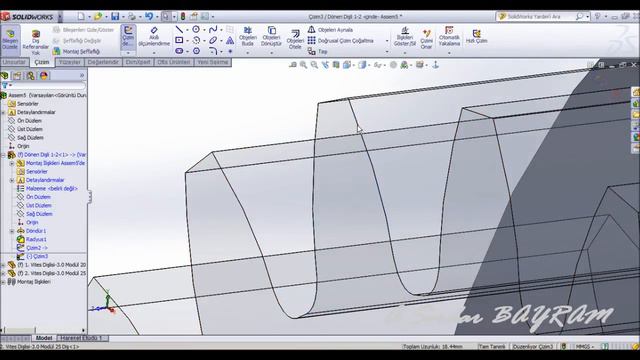
Task: Select the Spline sketch tool
Action: point(213,29)
